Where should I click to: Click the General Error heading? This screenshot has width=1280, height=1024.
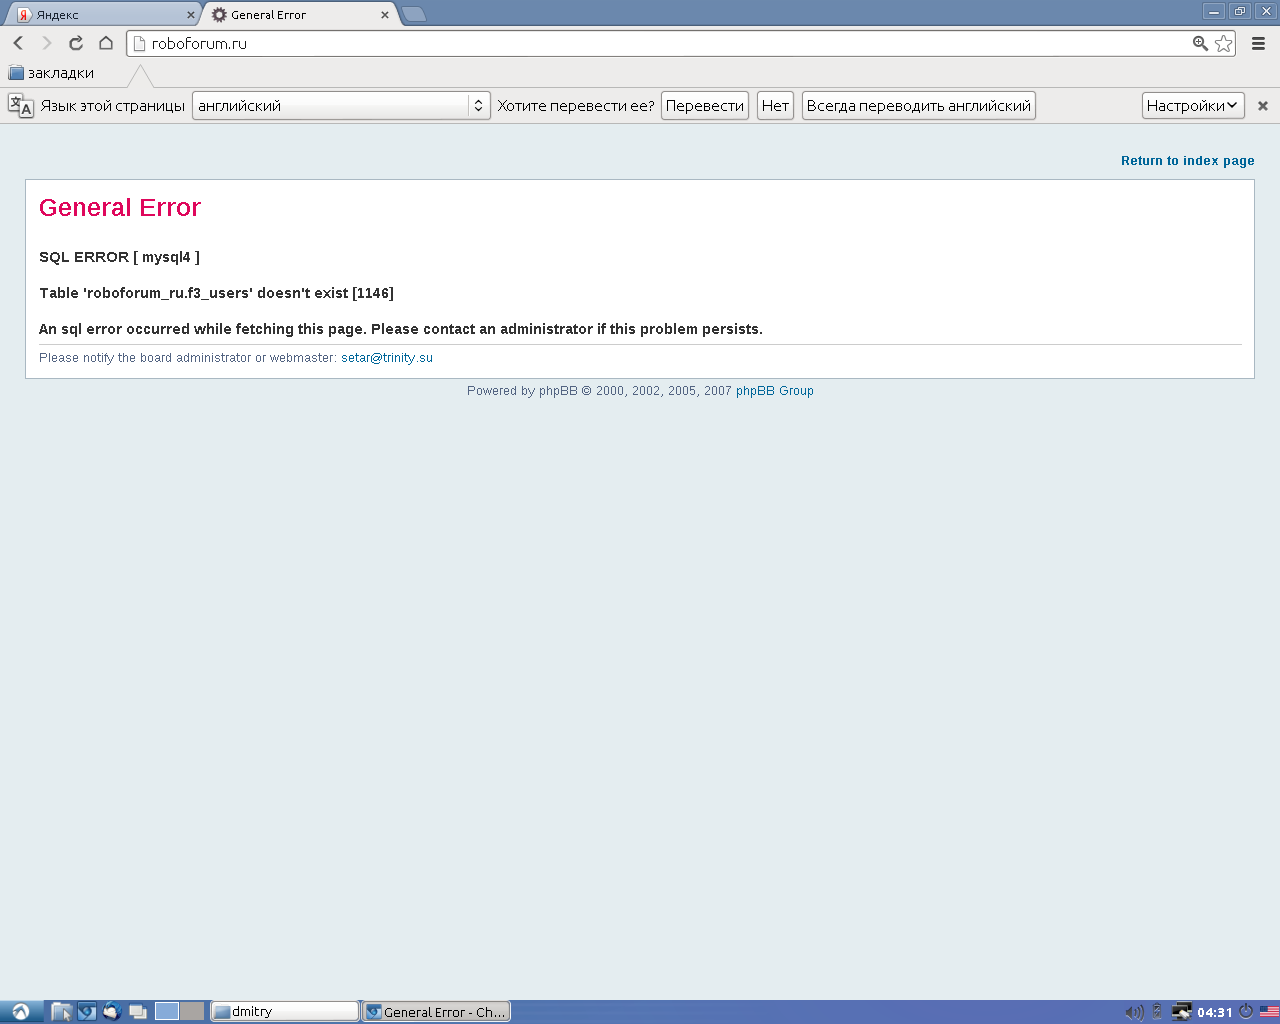coord(120,207)
